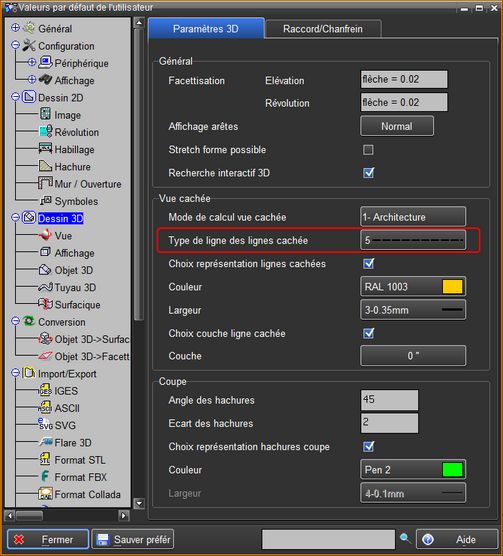Image resolution: width=503 pixels, height=556 pixels.
Task: Click the Angle des hachures field
Action: (x=389, y=400)
